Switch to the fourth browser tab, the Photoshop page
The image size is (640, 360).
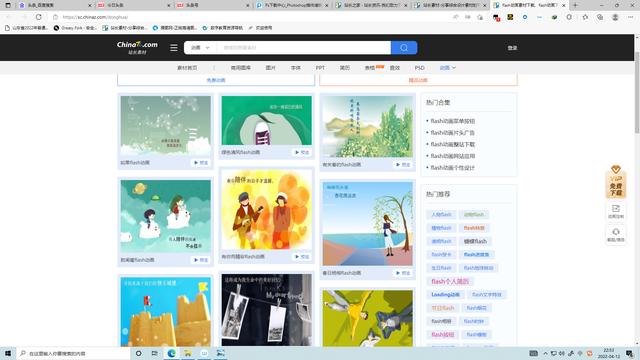292,5
